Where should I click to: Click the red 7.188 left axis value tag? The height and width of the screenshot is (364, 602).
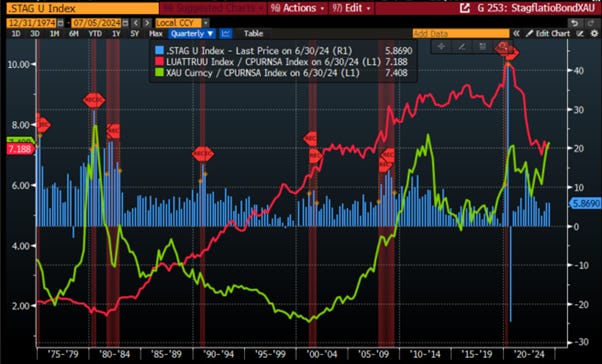pos(20,149)
